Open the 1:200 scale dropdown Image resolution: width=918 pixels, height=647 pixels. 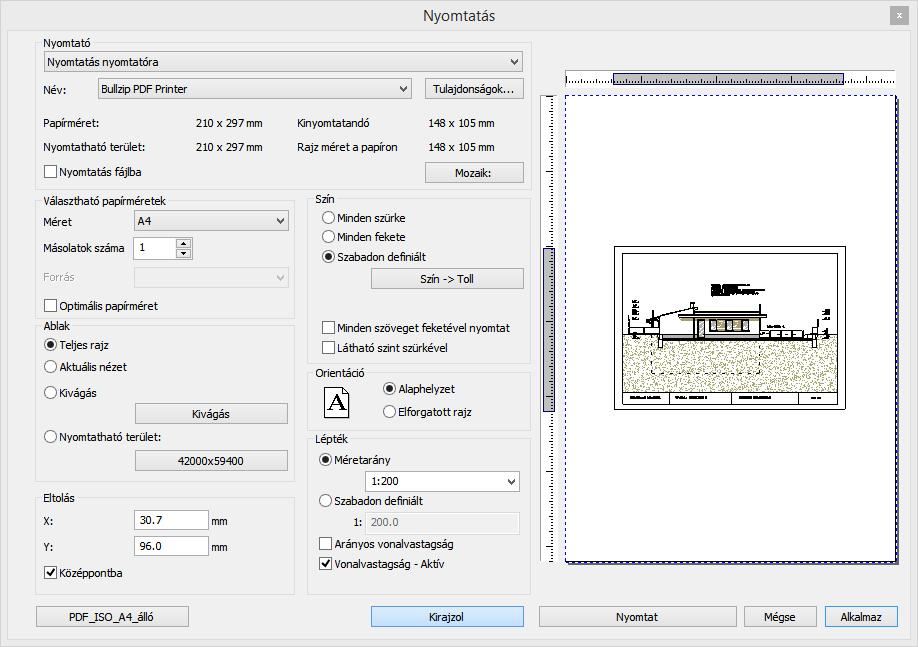tap(442, 481)
